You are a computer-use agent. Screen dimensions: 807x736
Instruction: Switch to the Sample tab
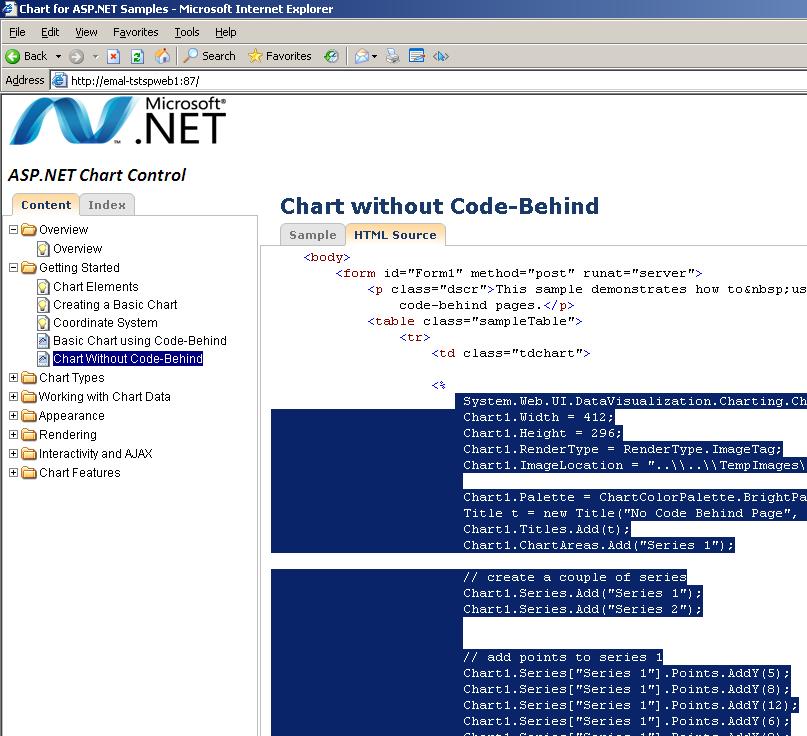coord(312,235)
